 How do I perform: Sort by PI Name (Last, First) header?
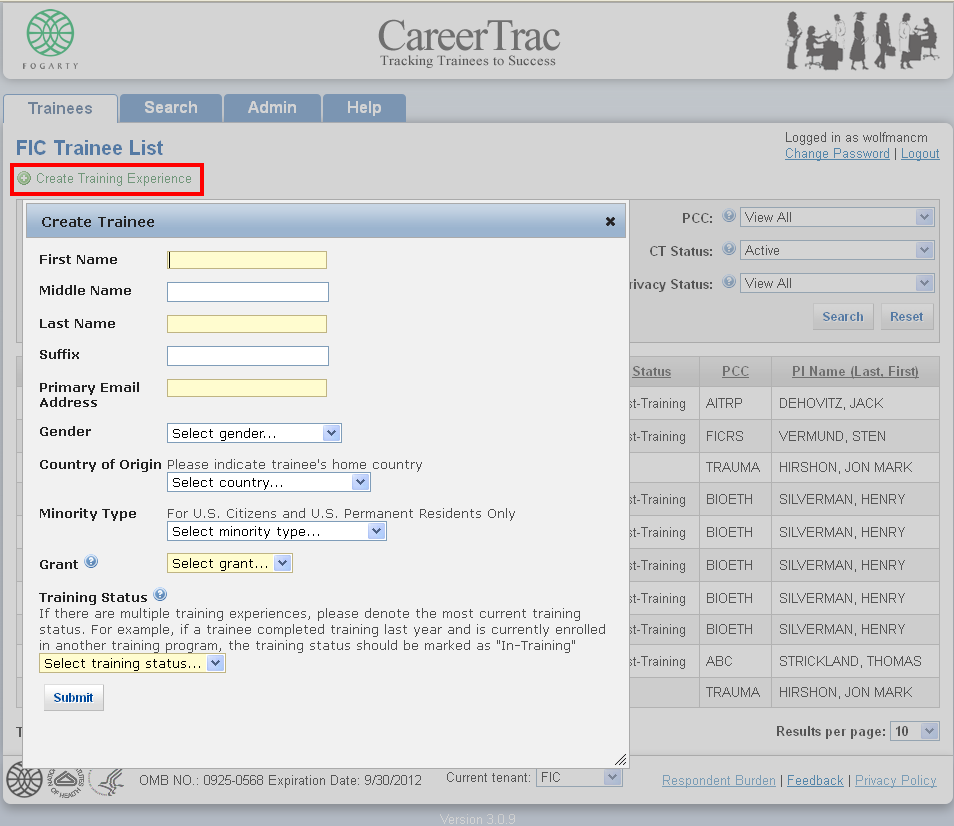[x=855, y=372]
